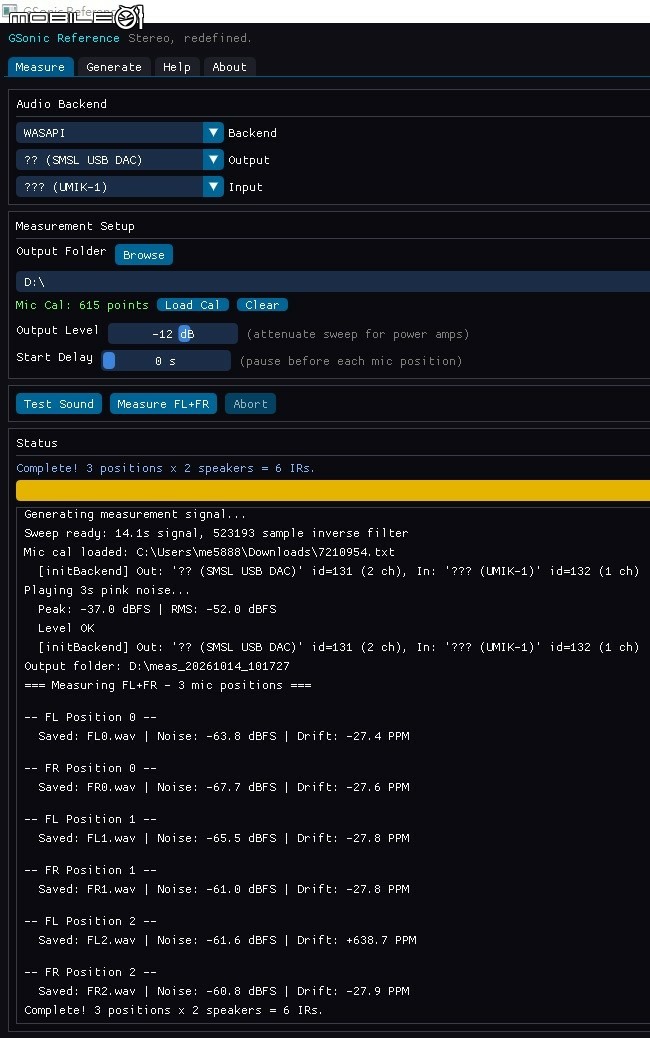Click 'Saved: FL2.wav' line with +638.7 PPM drift
This screenshot has width=650, height=1038.
pyautogui.click(x=227, y=940)
